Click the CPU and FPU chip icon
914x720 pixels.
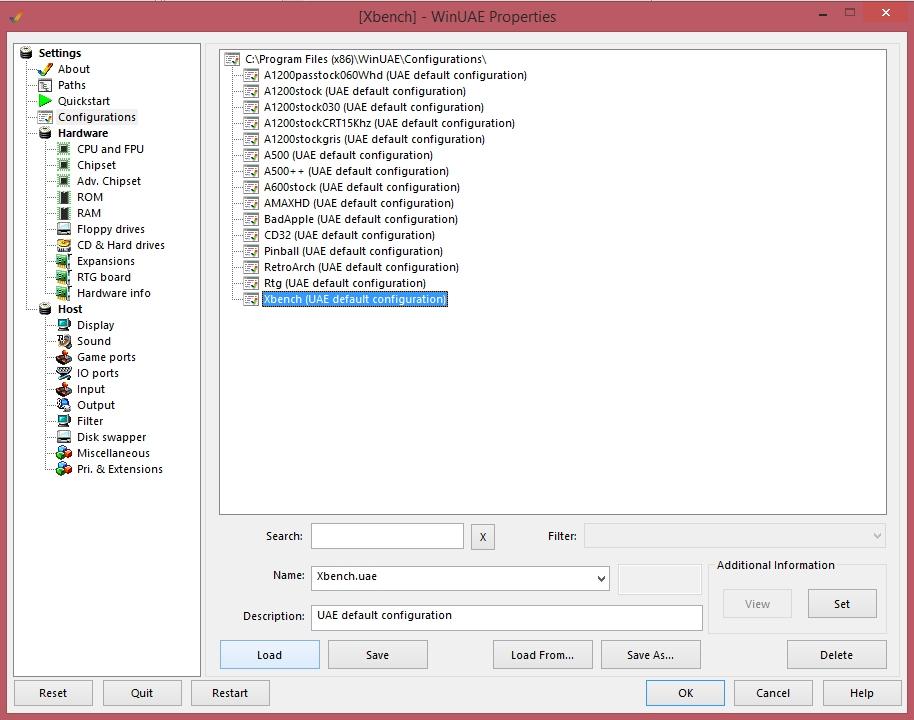coord(64,149)
